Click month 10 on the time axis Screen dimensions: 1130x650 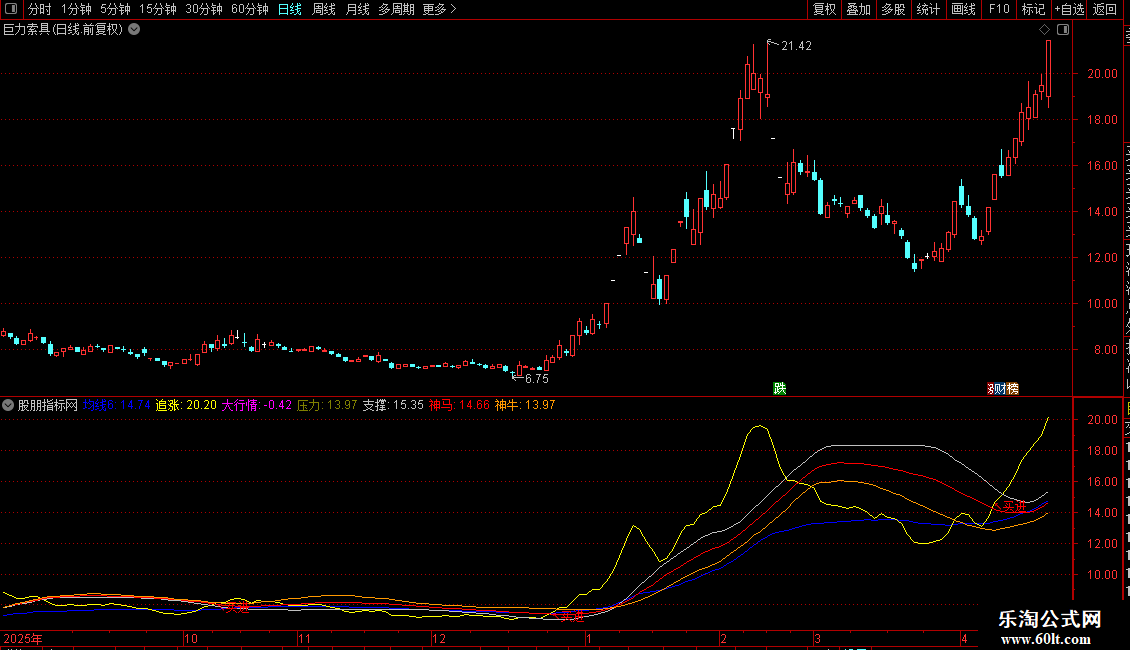tap(191, 639)
